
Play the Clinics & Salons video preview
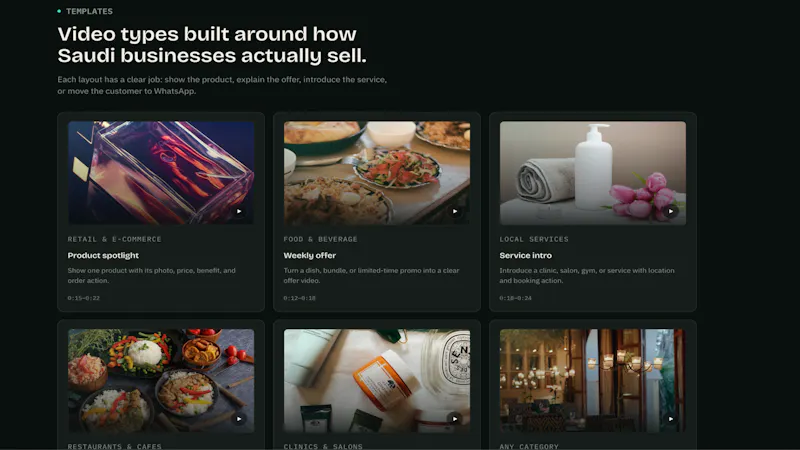(x=455, y=419)
